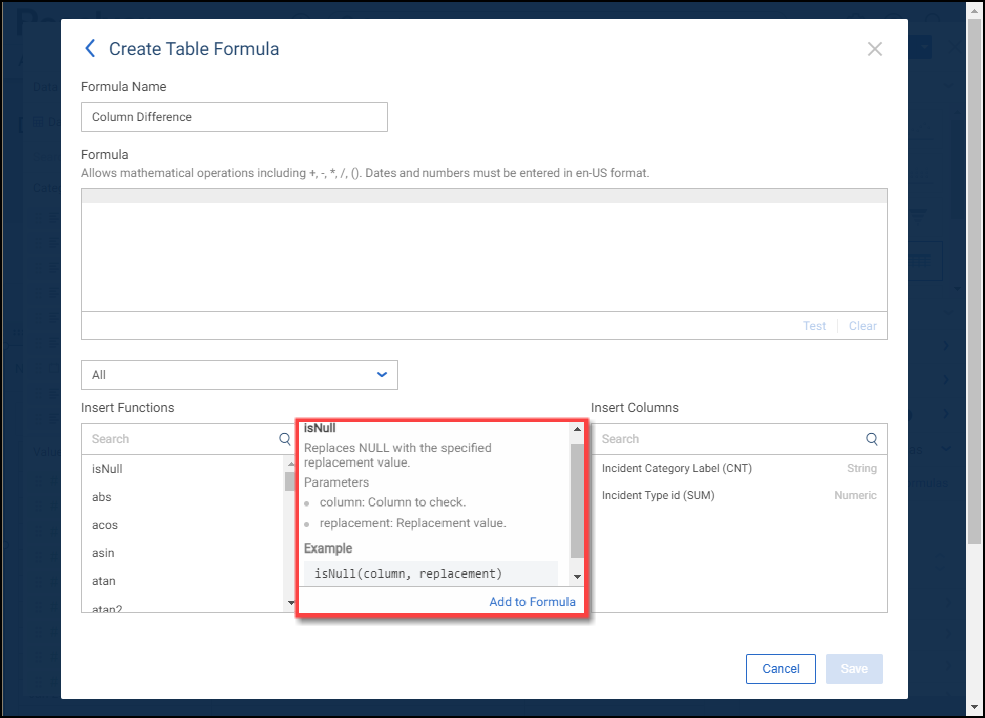Choose the acos function from list

coord(103,525)
